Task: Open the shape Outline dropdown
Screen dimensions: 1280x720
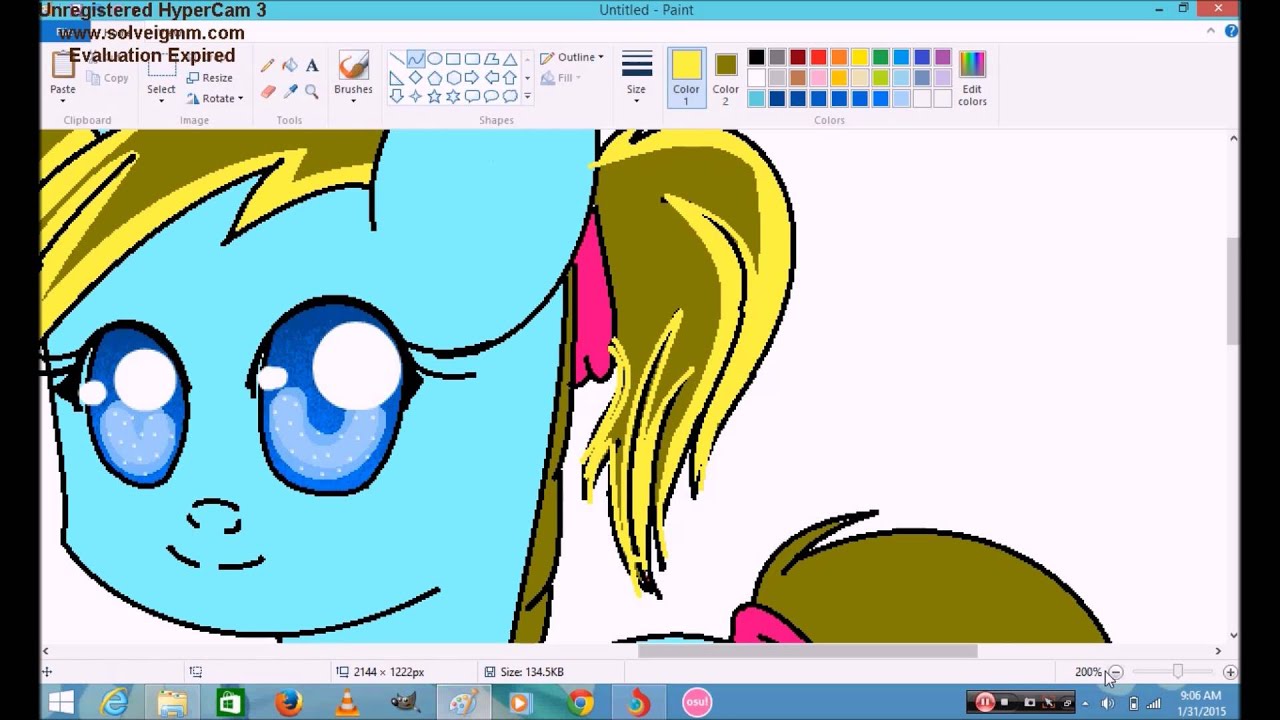Action: pyautogui.click(x=572, y=57)
